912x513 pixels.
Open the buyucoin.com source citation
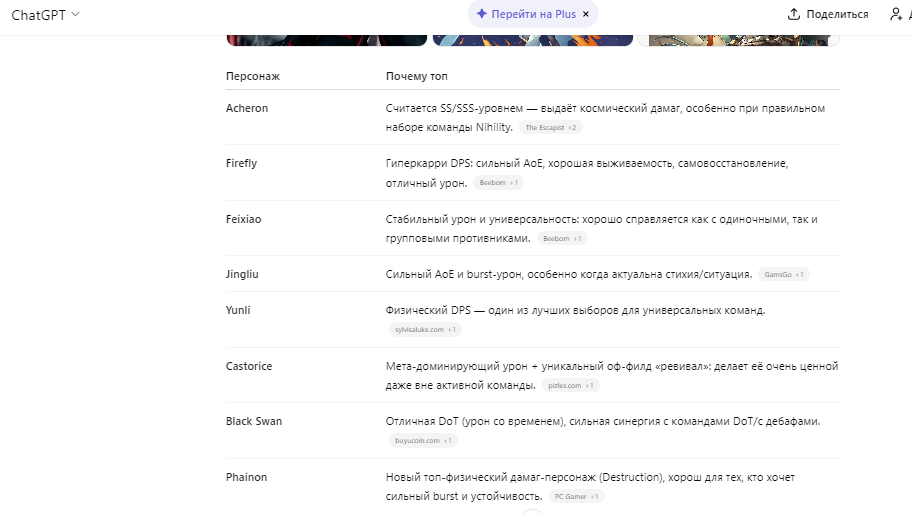click(x=422, y=440)
